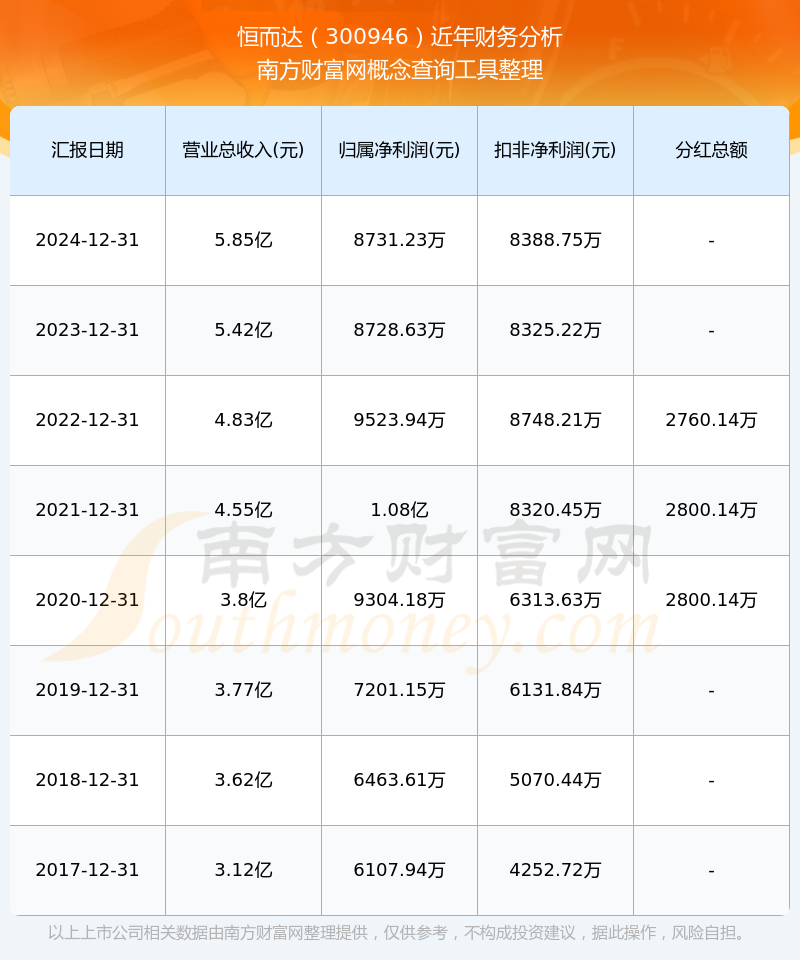
Task: Select the 营业总收入(元) column header
Action: [x=243, y=150]
